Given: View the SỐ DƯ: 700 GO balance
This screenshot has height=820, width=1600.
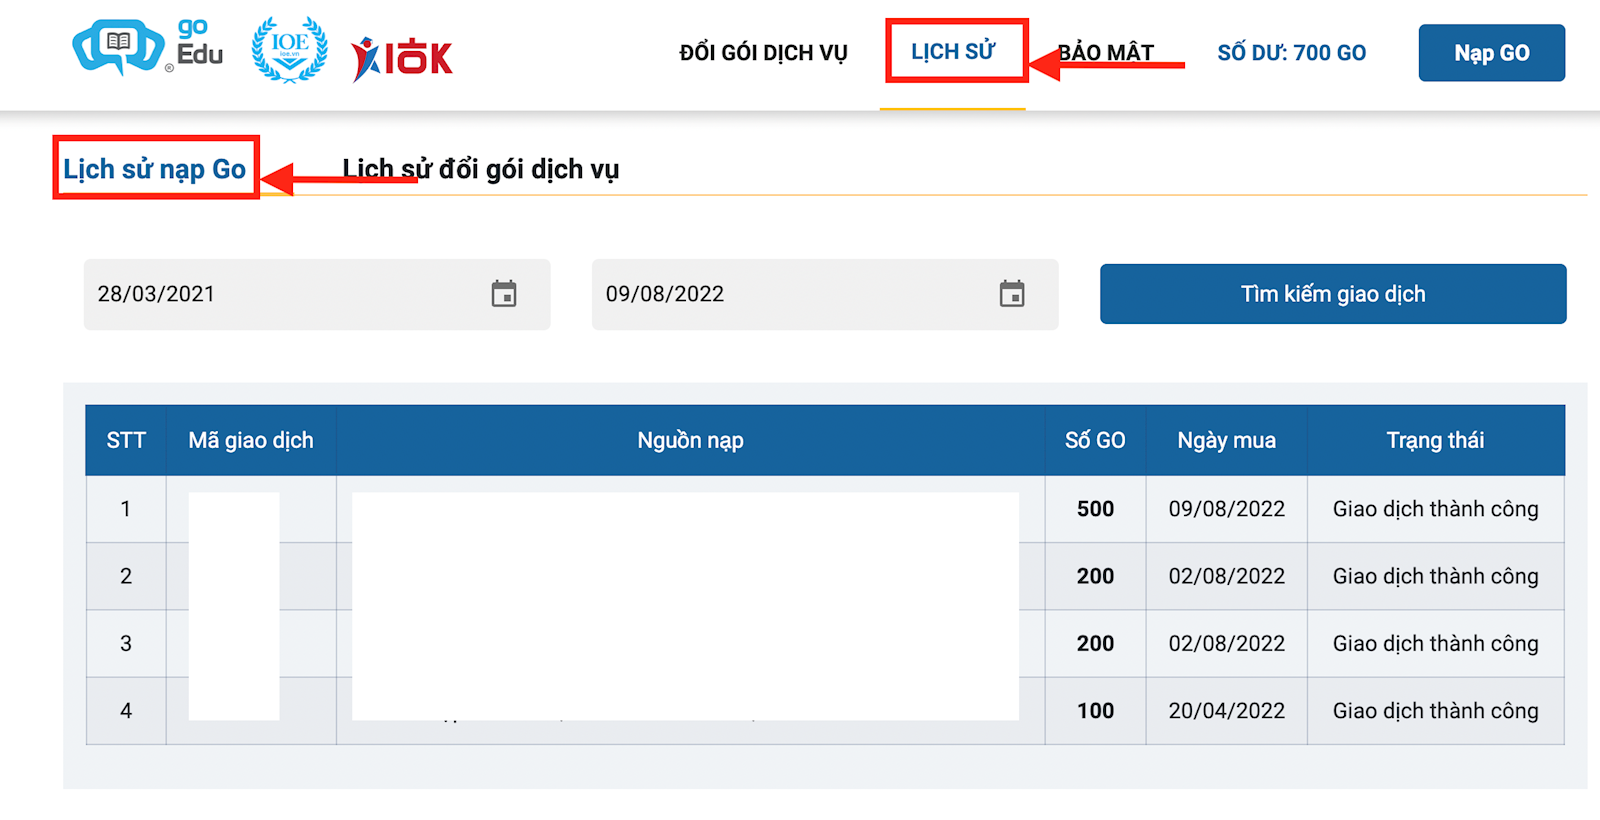Looking at the screenshot, I should tap(1291, 53).
